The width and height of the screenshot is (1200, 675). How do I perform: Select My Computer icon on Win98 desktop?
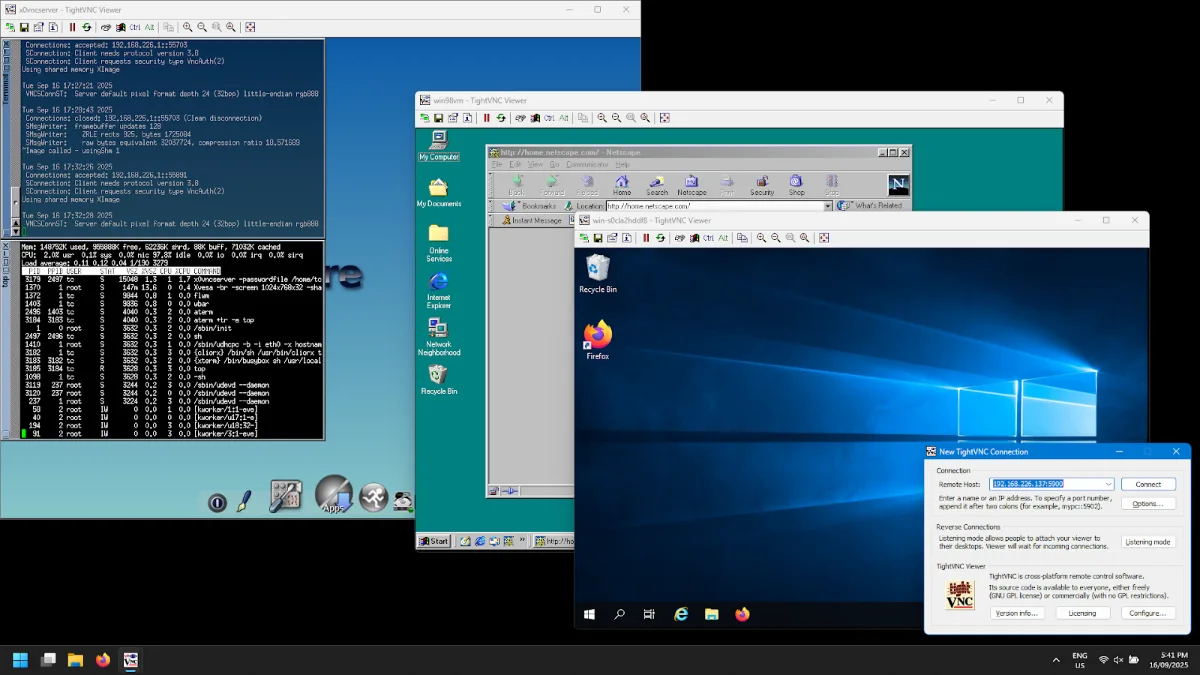tap(438, 146)
